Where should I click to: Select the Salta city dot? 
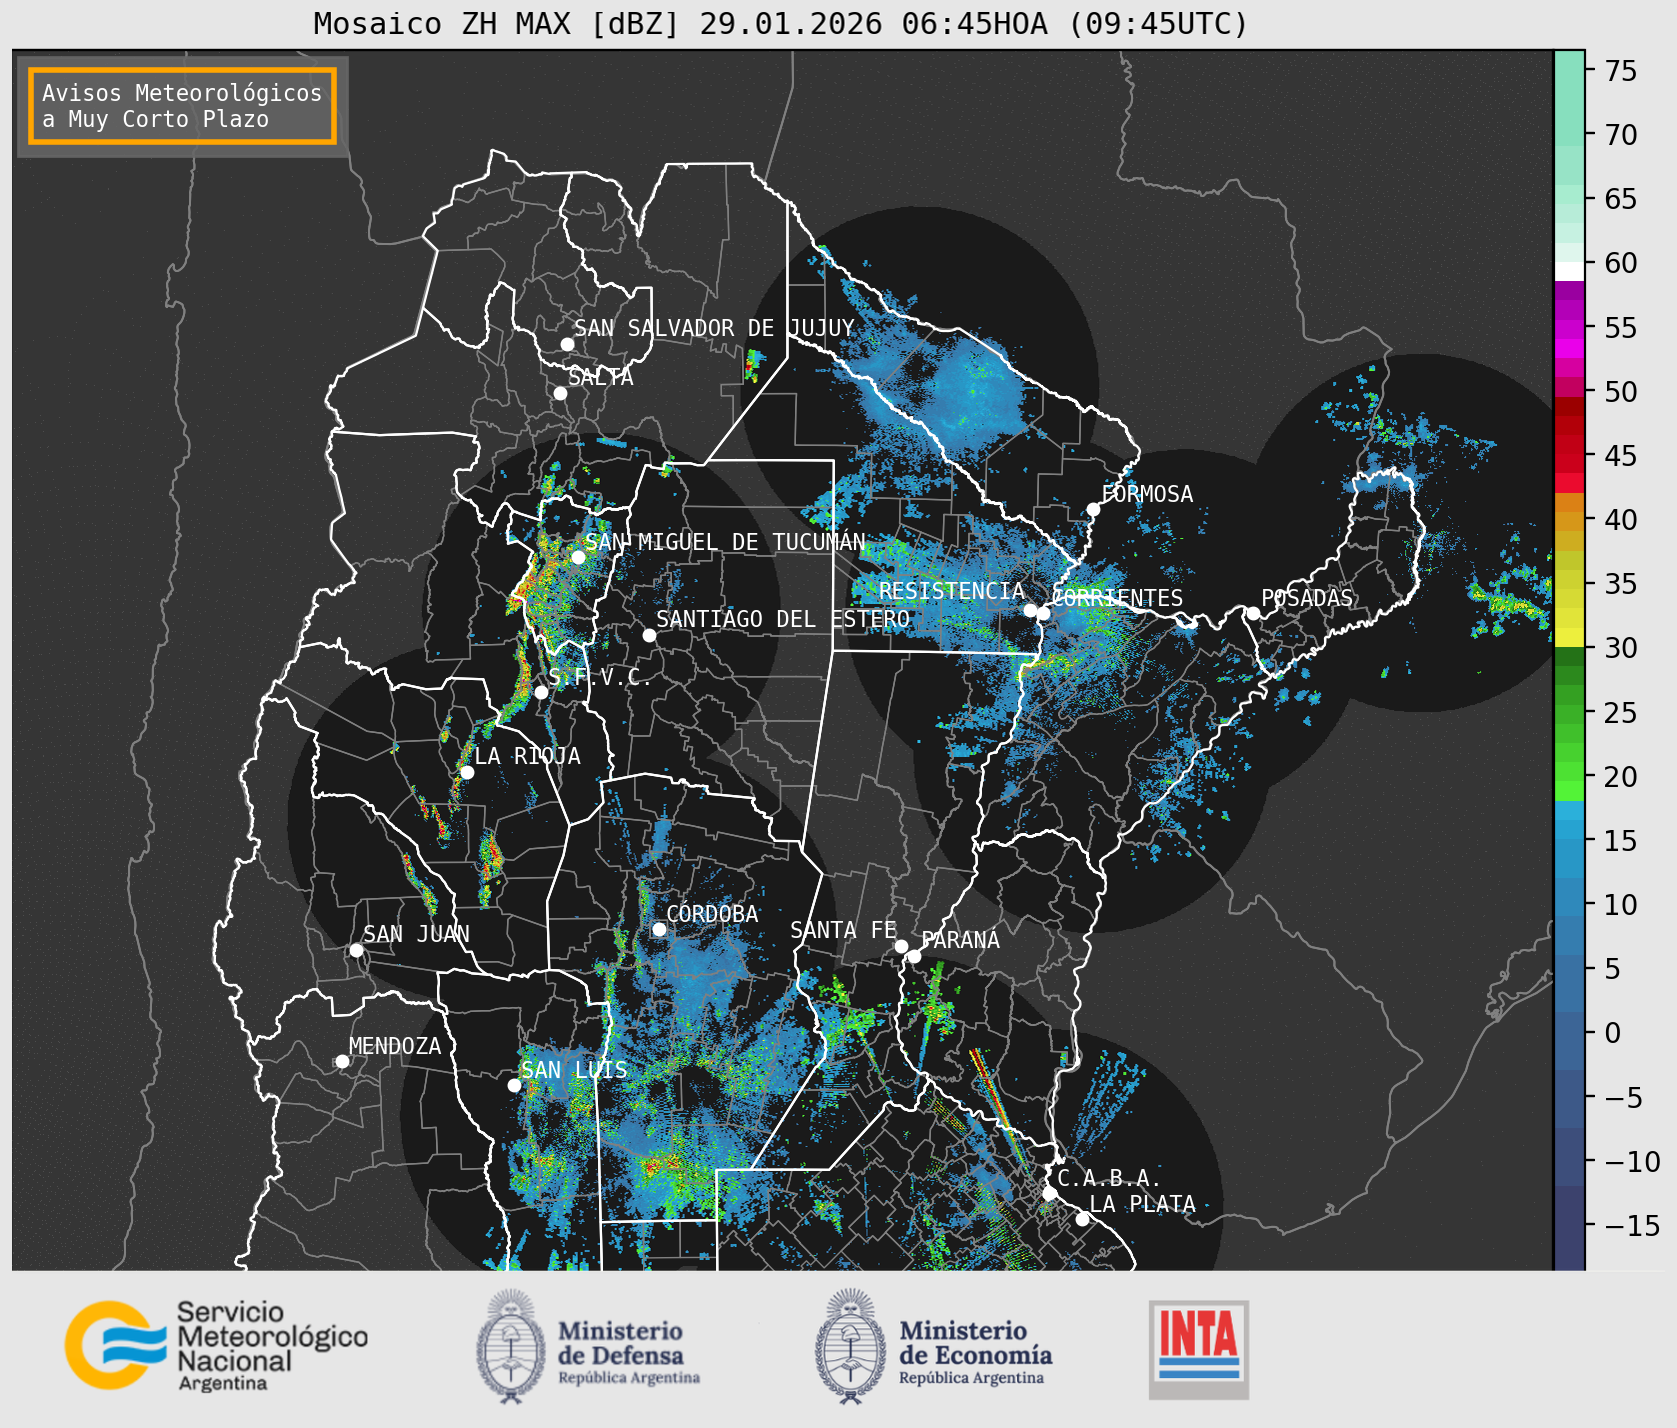[560, 393]
